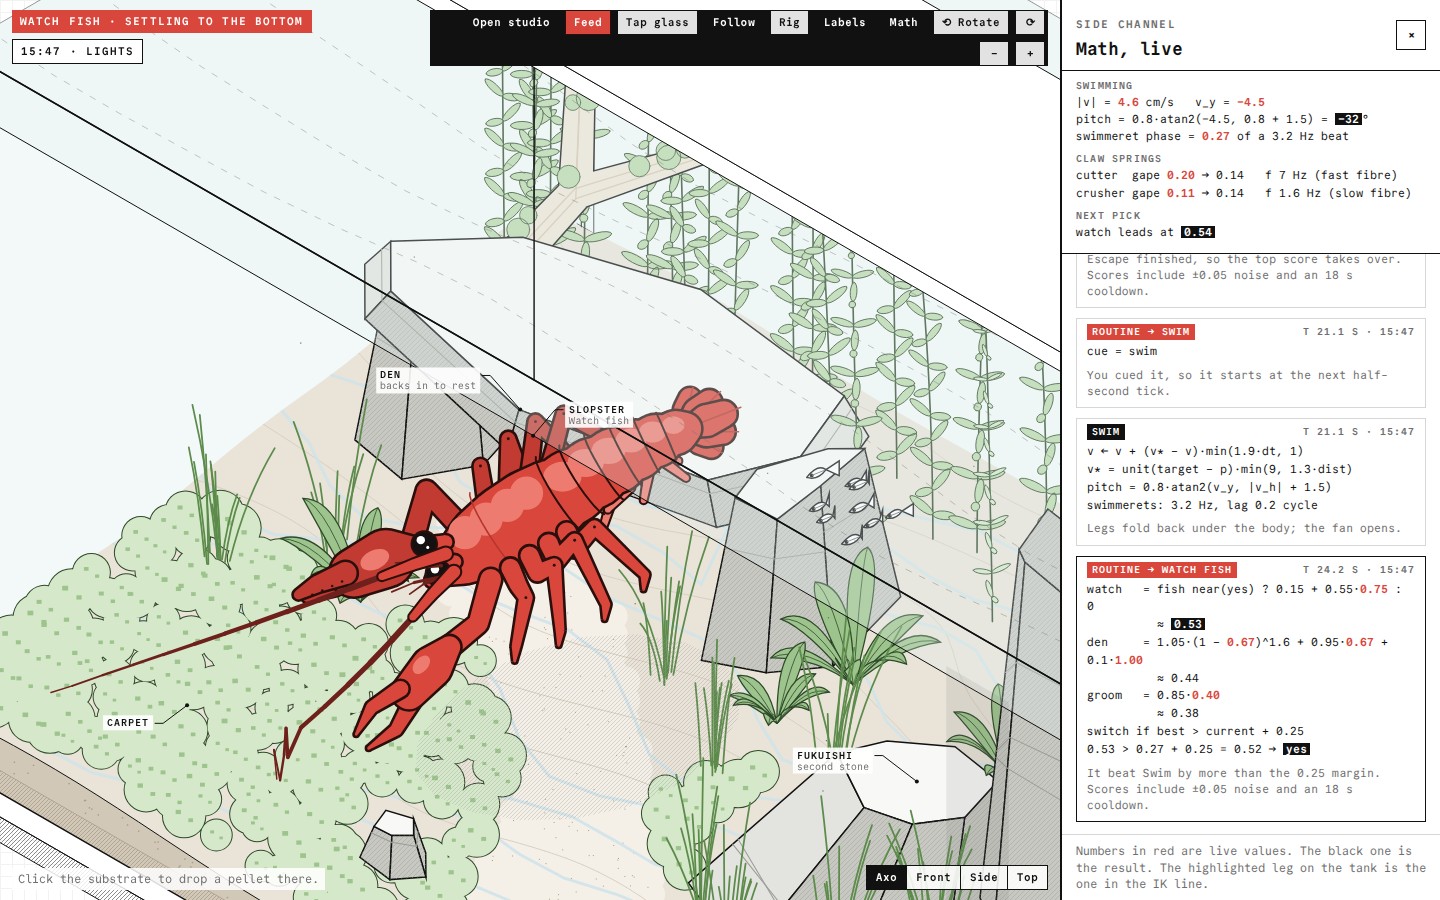Click the 'ROUTINE → WATCH FISH' log badge

click(1161, 570)
